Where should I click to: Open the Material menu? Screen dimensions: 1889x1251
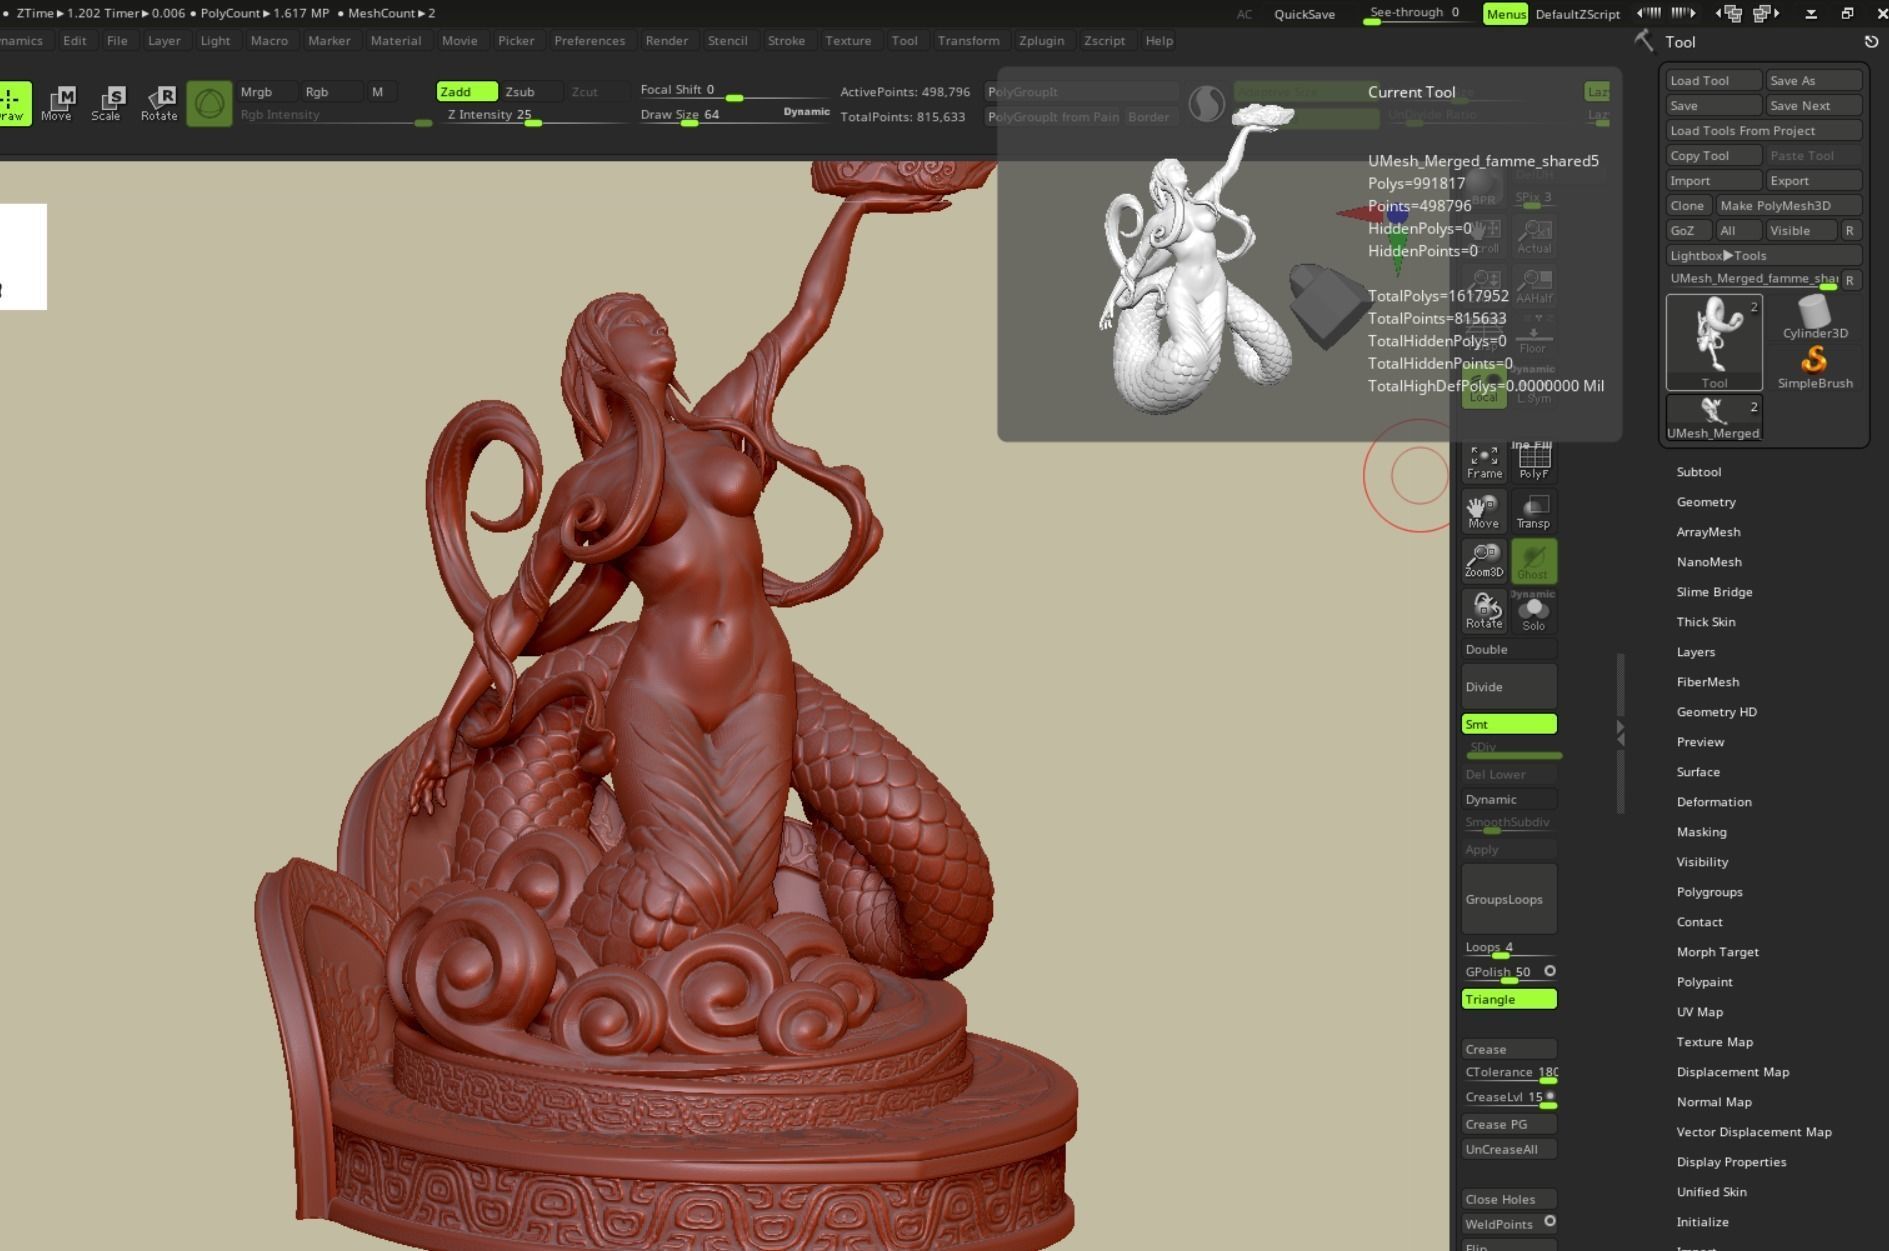(x=395, y=41)
